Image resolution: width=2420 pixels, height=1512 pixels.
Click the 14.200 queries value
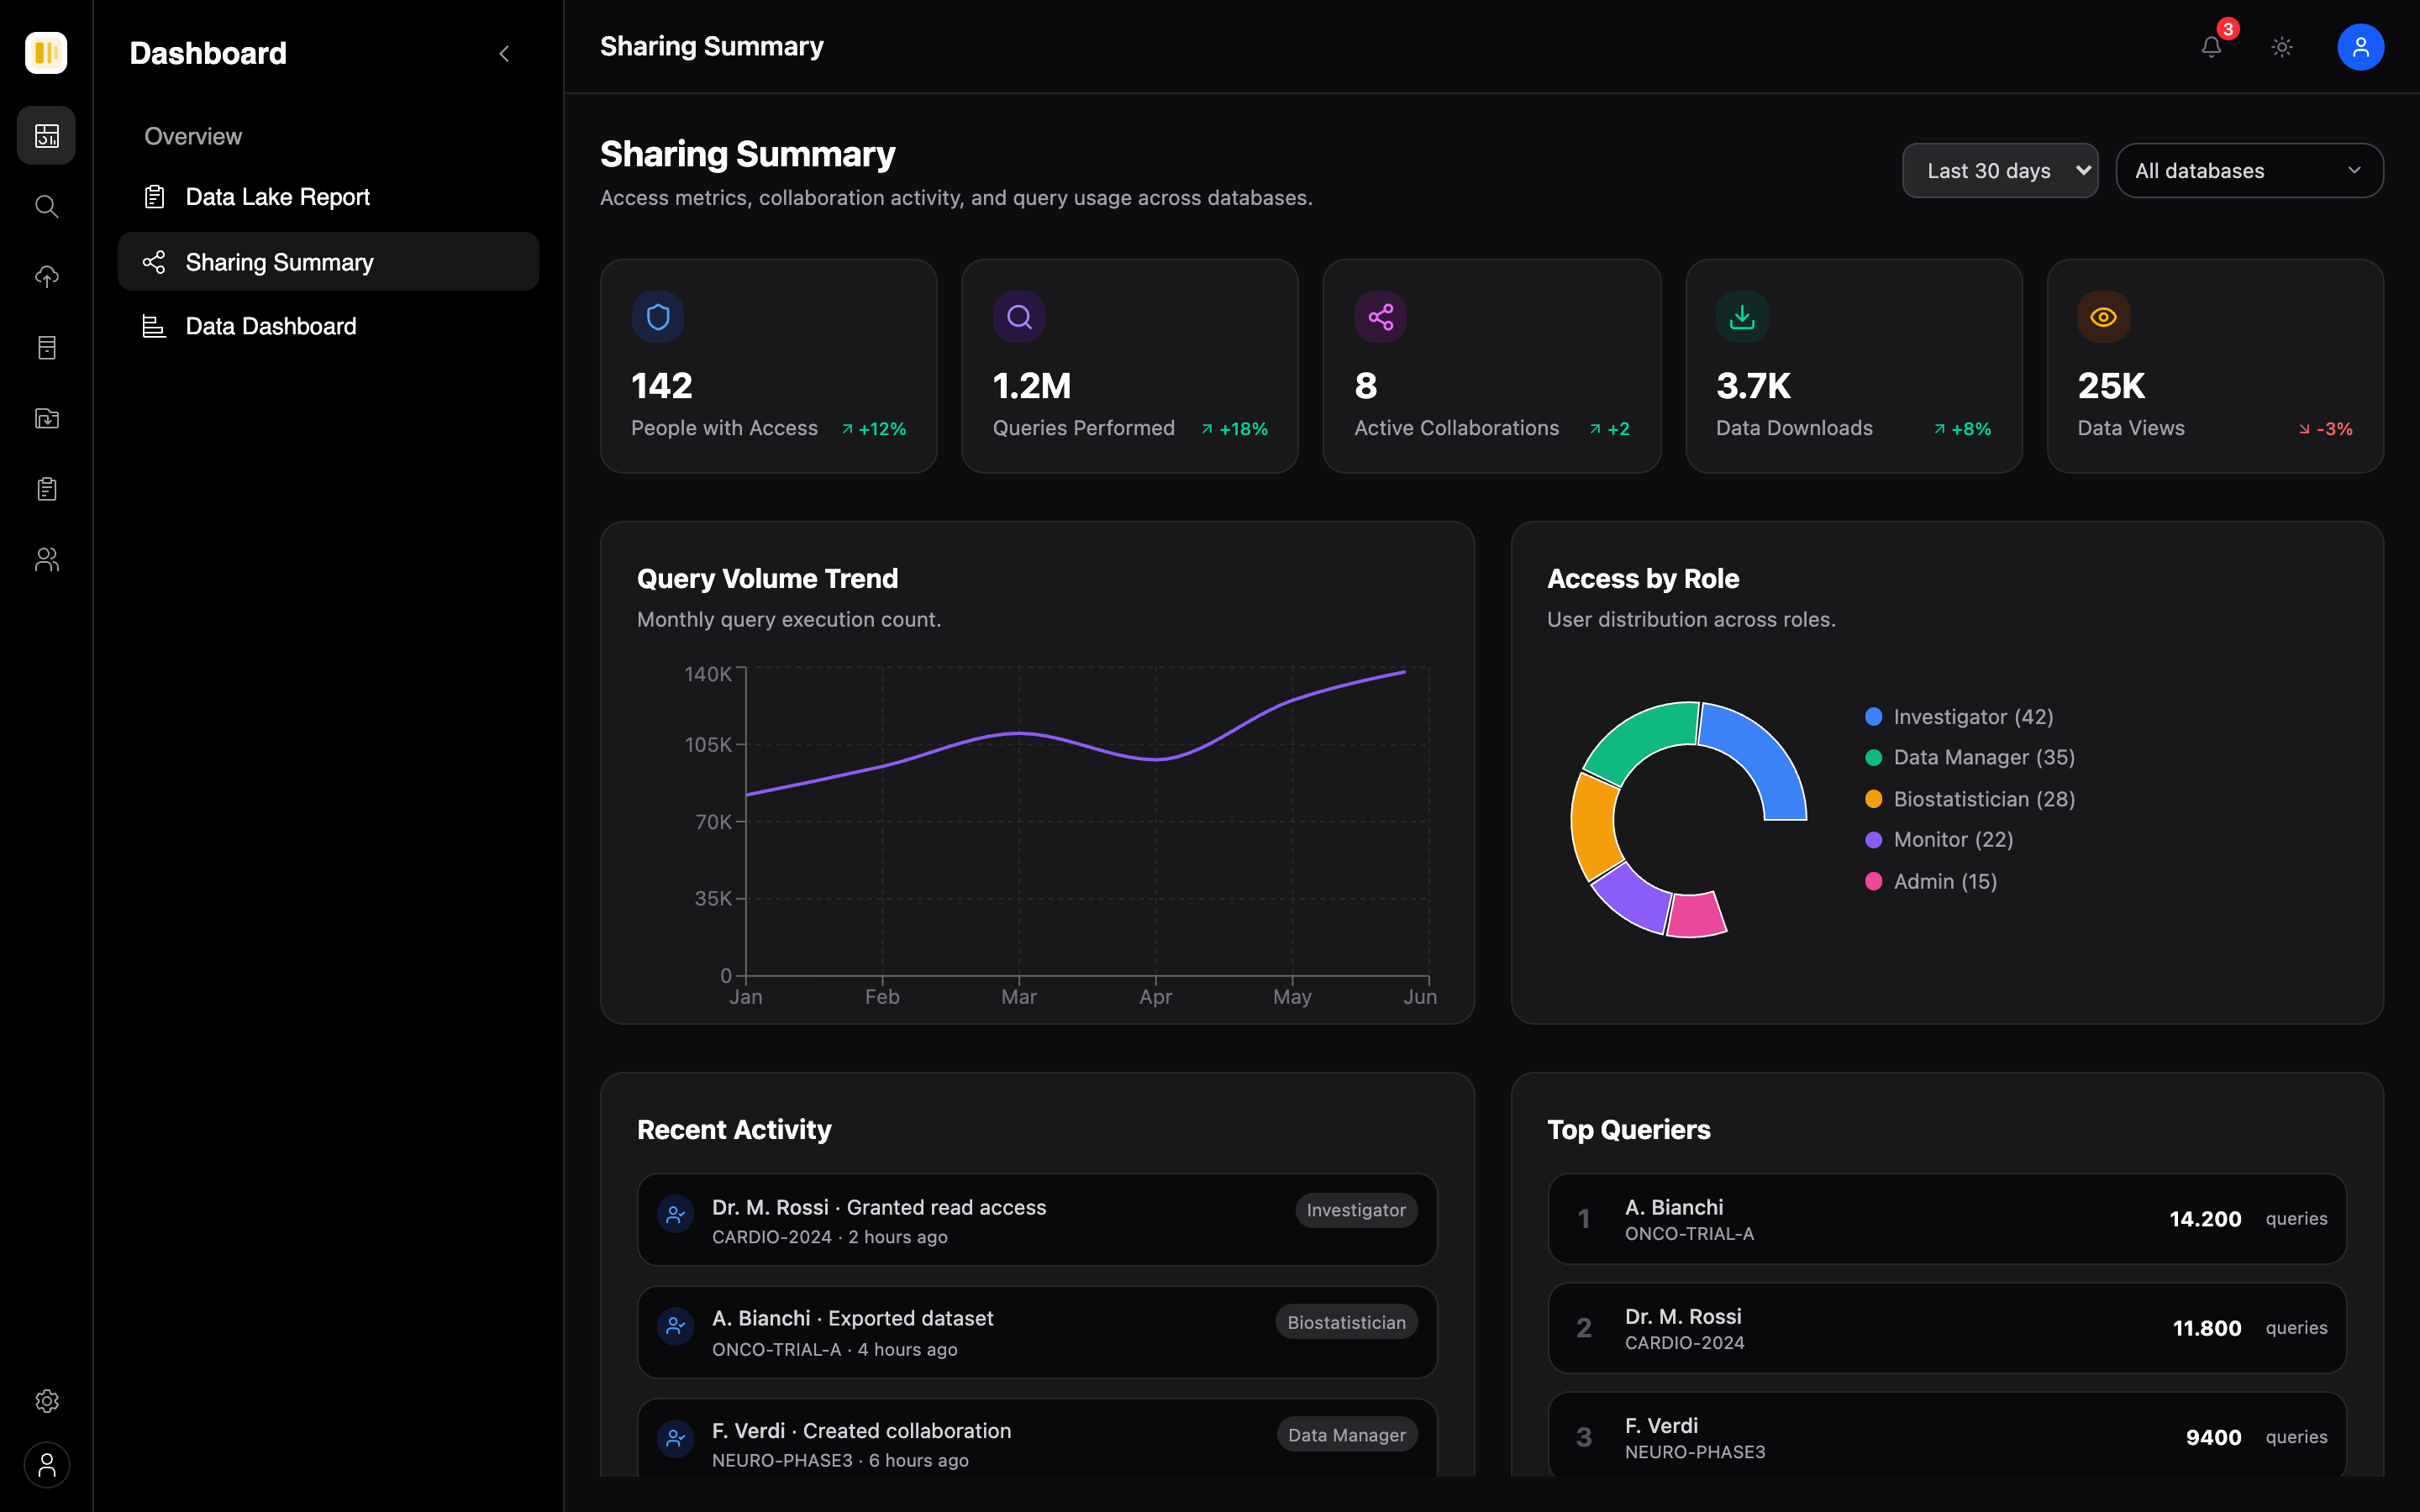2205,1219
